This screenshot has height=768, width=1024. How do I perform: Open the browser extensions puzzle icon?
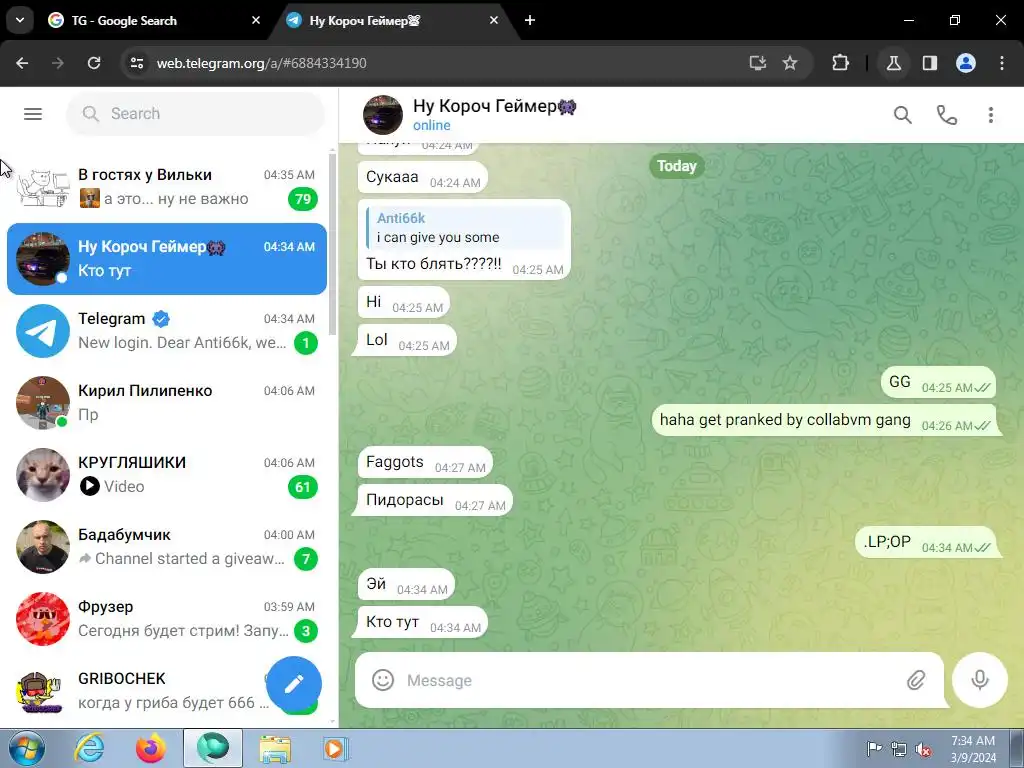(x=840, y=63)
